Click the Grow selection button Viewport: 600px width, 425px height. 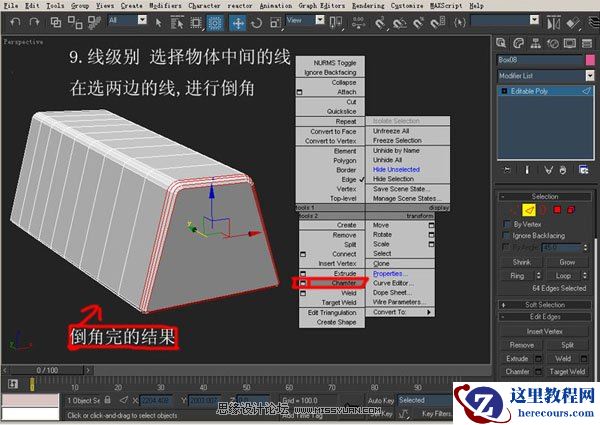pos(567,262)
